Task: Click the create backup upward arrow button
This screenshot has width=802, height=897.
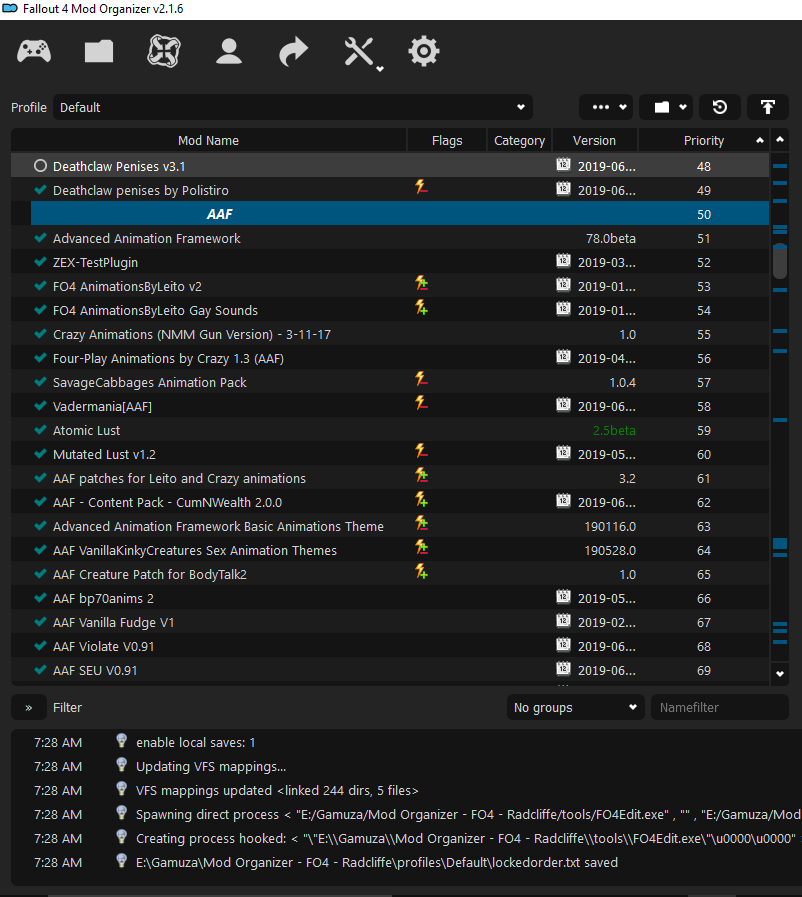Action: point(768,107)
